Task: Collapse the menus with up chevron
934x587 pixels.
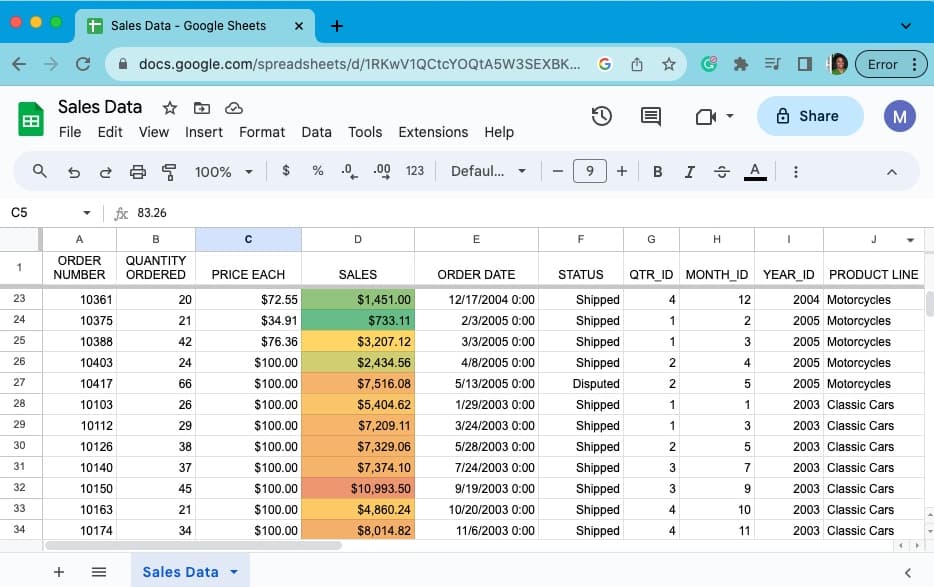Action: pyautogui.click(x=891, y=172)
